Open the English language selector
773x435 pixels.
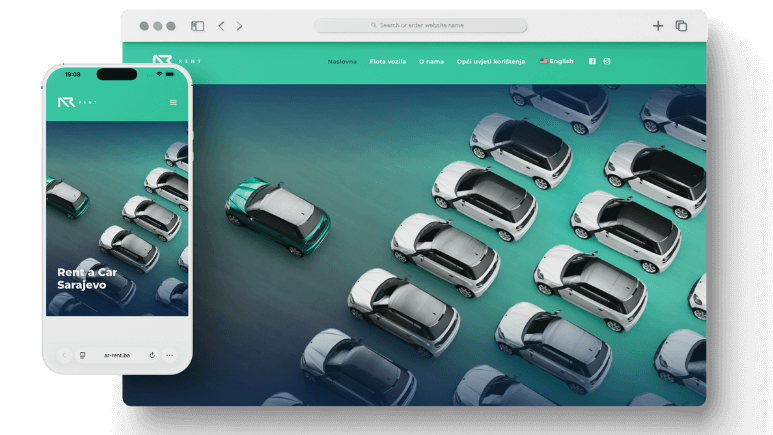pos(557,61)
